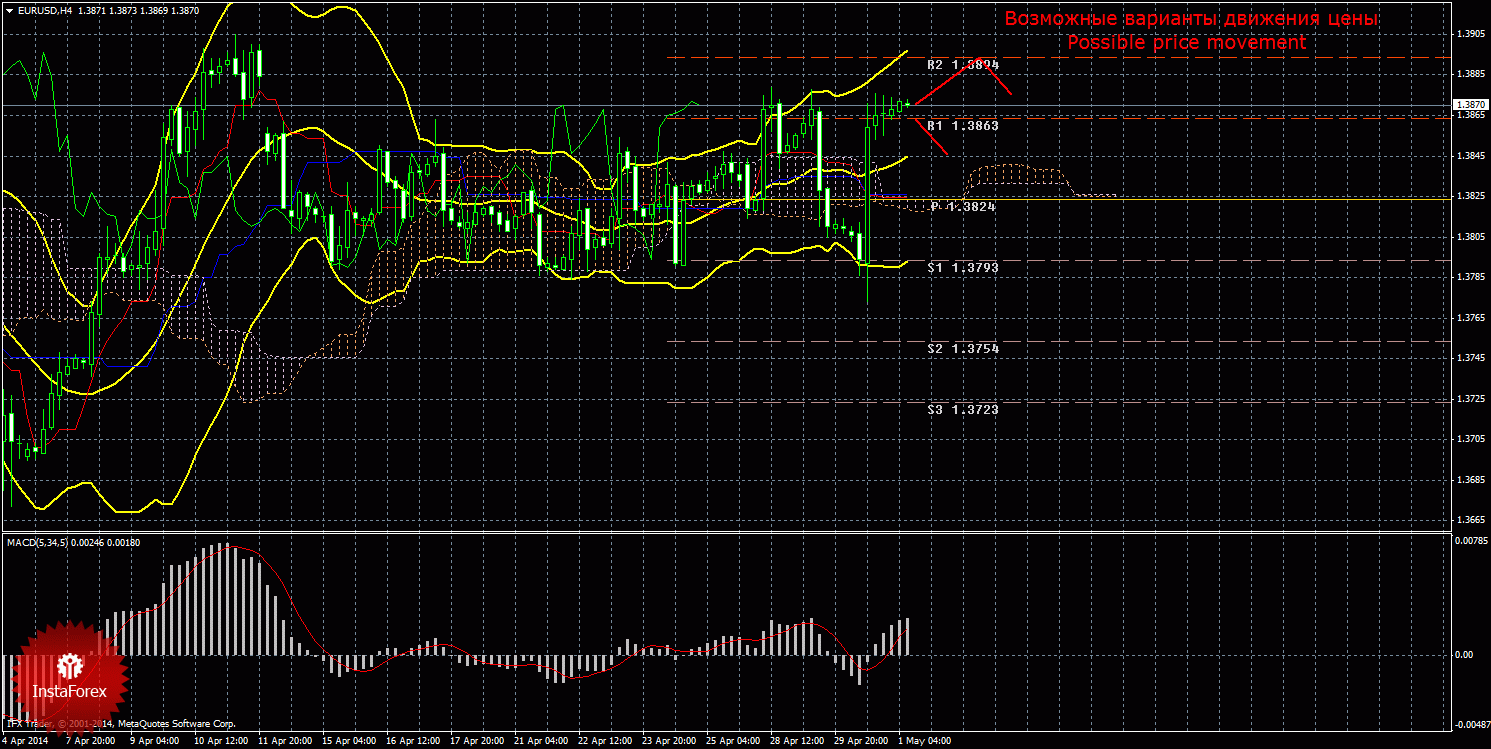Screen dimensions: 1491x749
Task: Select the R2 1.3894 resistance label
Action: [x=962, y=64]
